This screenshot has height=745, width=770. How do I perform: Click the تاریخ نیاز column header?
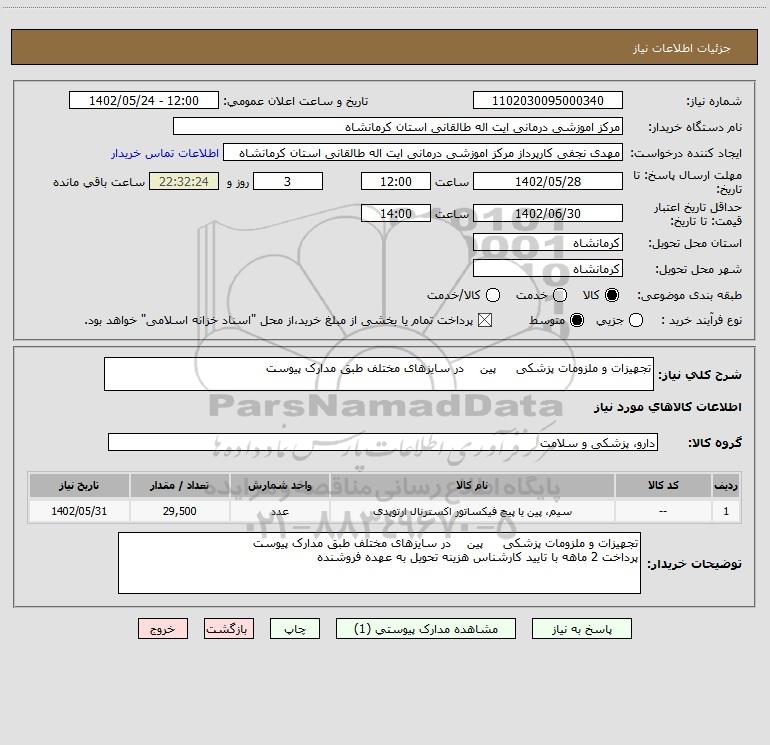point(79,485)
